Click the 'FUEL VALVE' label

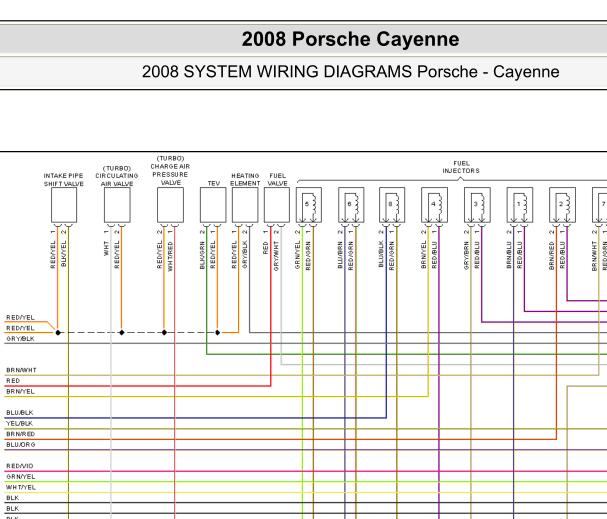(x=278, y=180)
